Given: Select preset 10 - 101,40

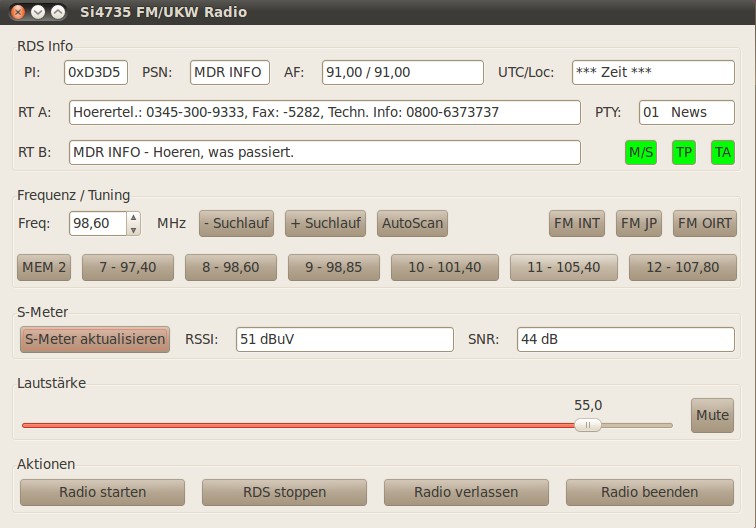Looking at the screenshot, I should pos(444,267).
